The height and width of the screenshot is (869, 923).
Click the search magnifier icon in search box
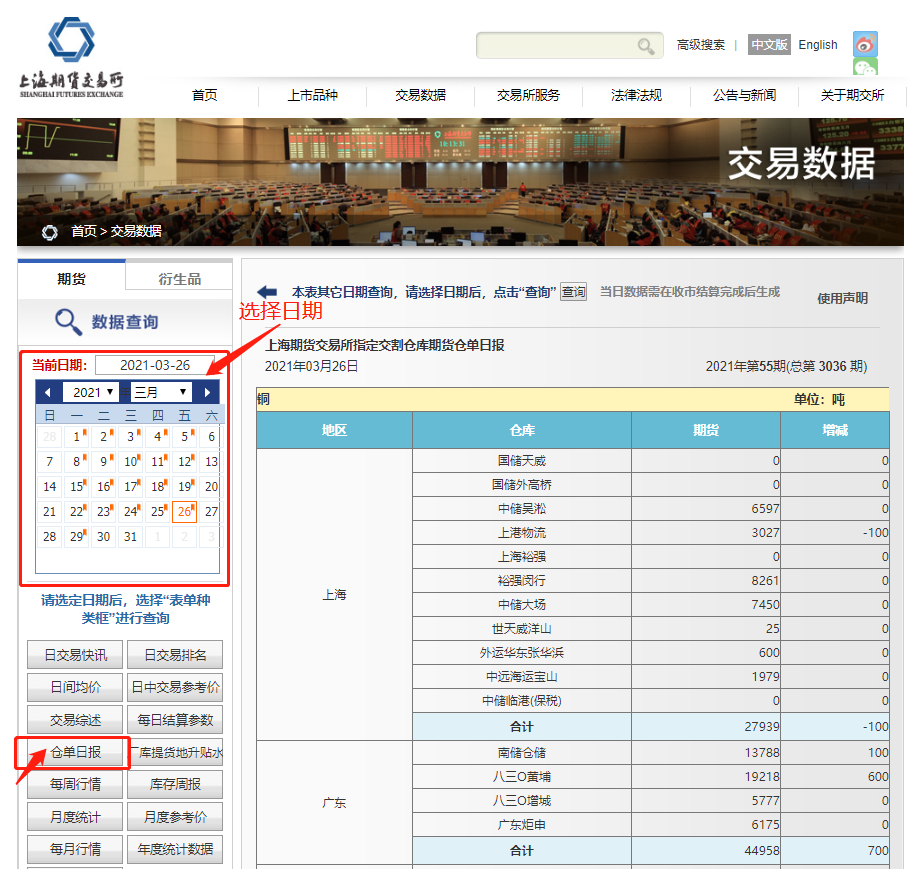coord(646,46)
